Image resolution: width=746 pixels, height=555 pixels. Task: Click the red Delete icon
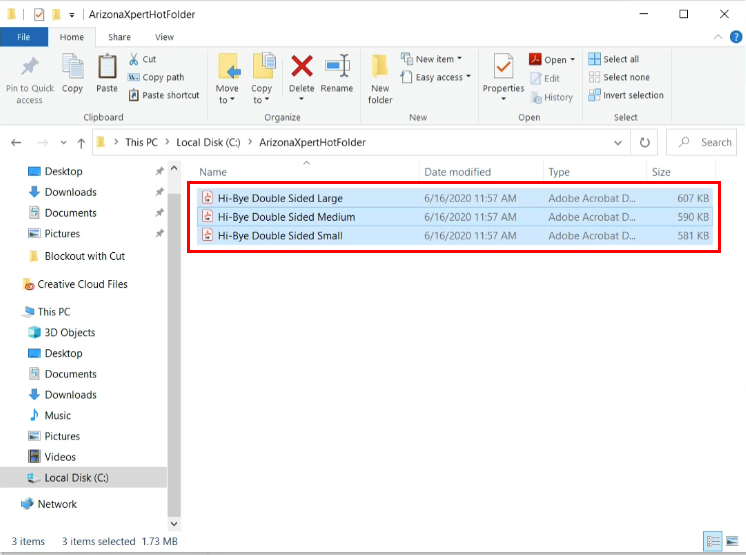(301, 68)
